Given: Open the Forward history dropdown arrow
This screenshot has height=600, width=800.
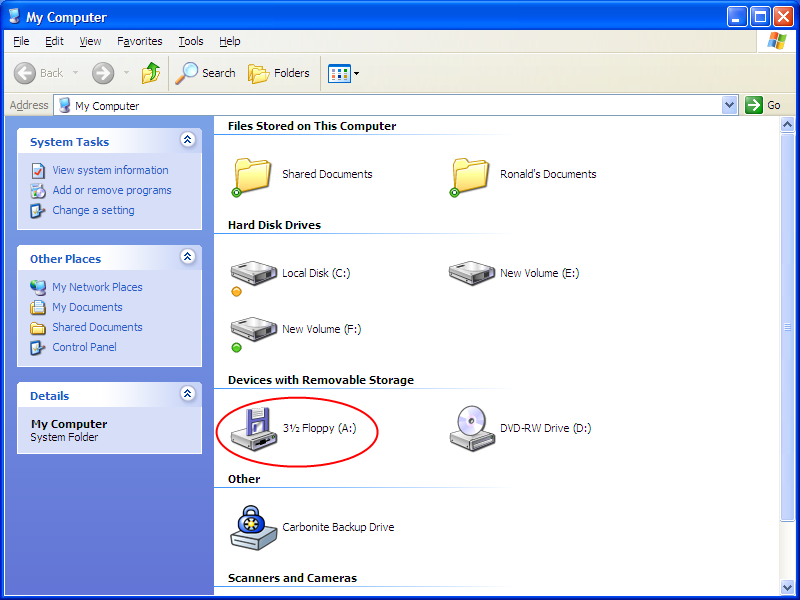Looking at the screenshot, I should point(126,73).
